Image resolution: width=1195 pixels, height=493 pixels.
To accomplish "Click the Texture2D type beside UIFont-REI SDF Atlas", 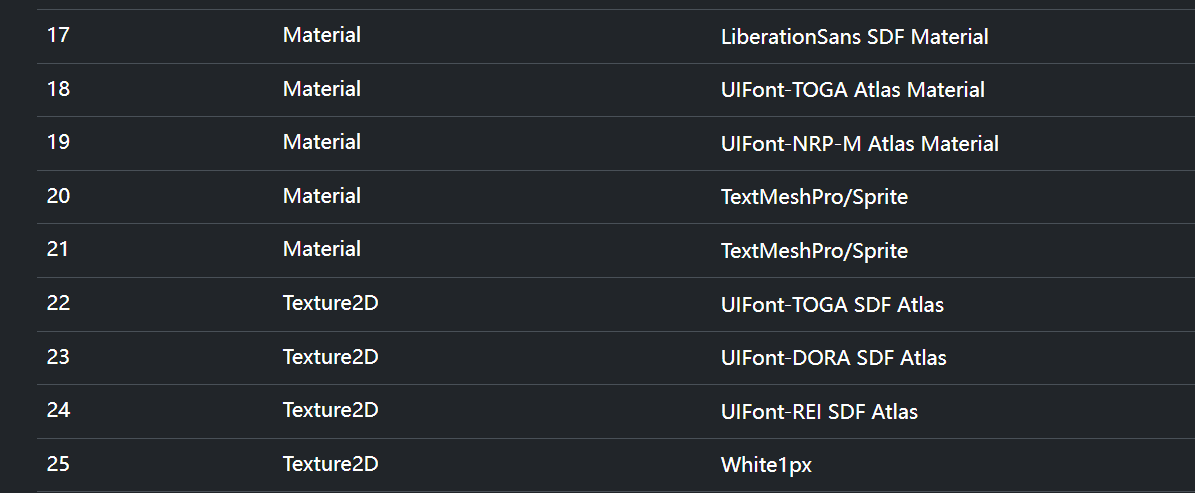I will click(x=330, y=409).
